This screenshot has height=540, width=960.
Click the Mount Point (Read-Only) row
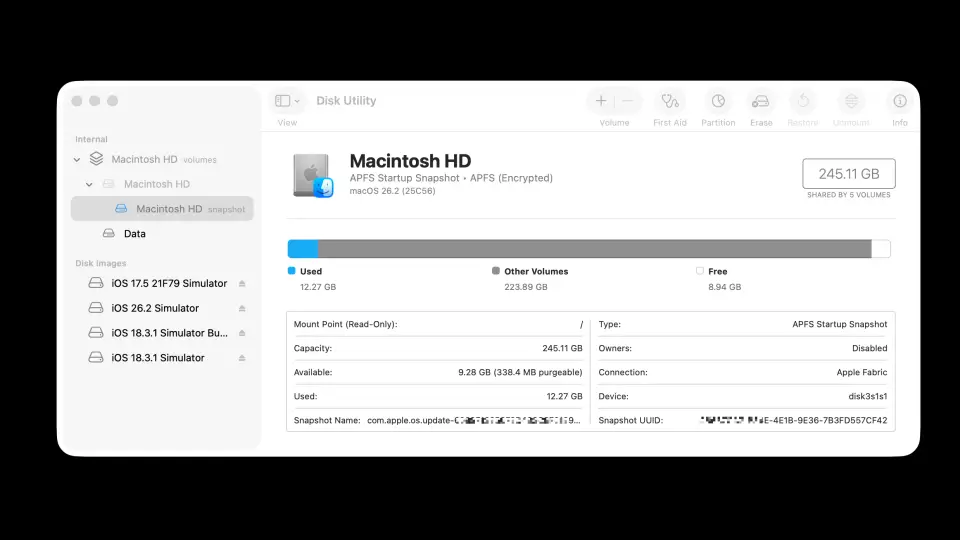(x=438, y=324)
